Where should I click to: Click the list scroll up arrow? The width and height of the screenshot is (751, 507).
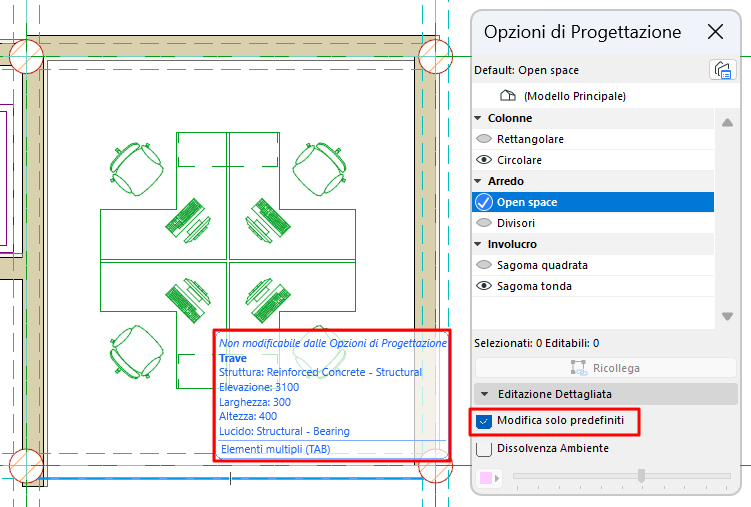[x=728, y=123]
